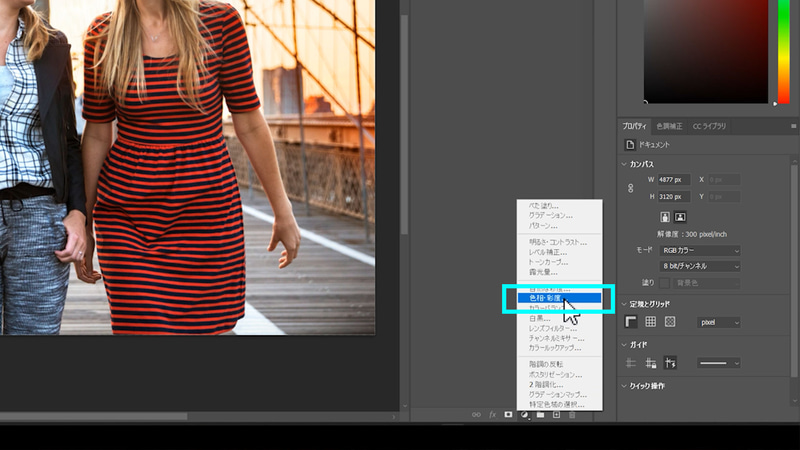Toggle rulers display icon

pos(631,322)
